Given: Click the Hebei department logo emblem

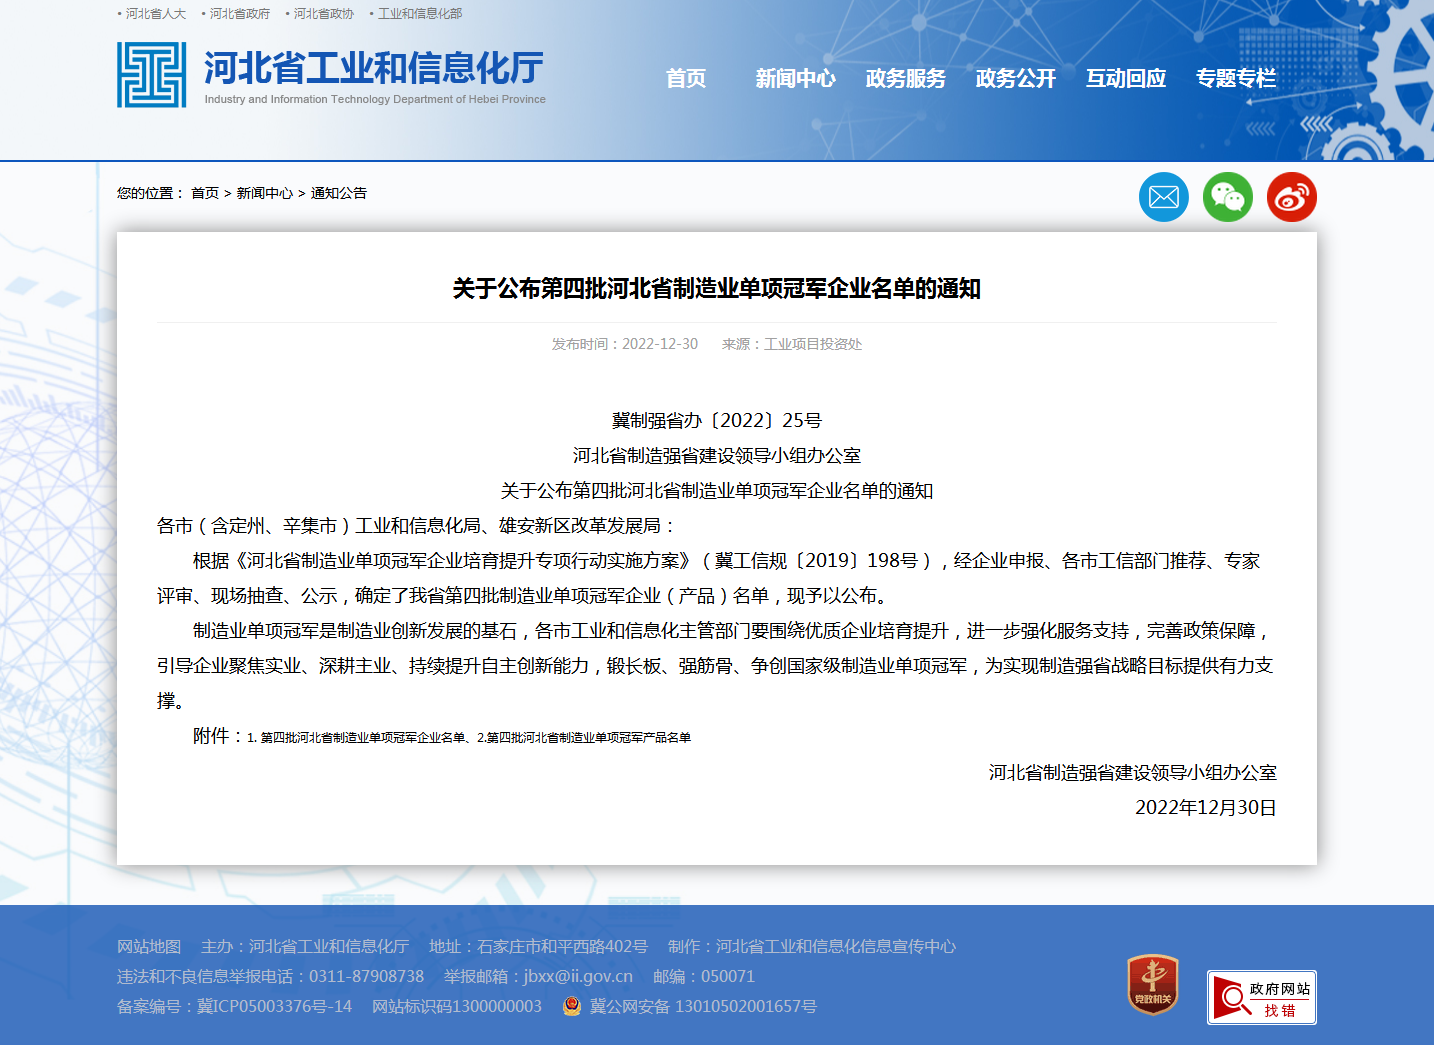Looking at the screenshot, I should click(151, 75).
